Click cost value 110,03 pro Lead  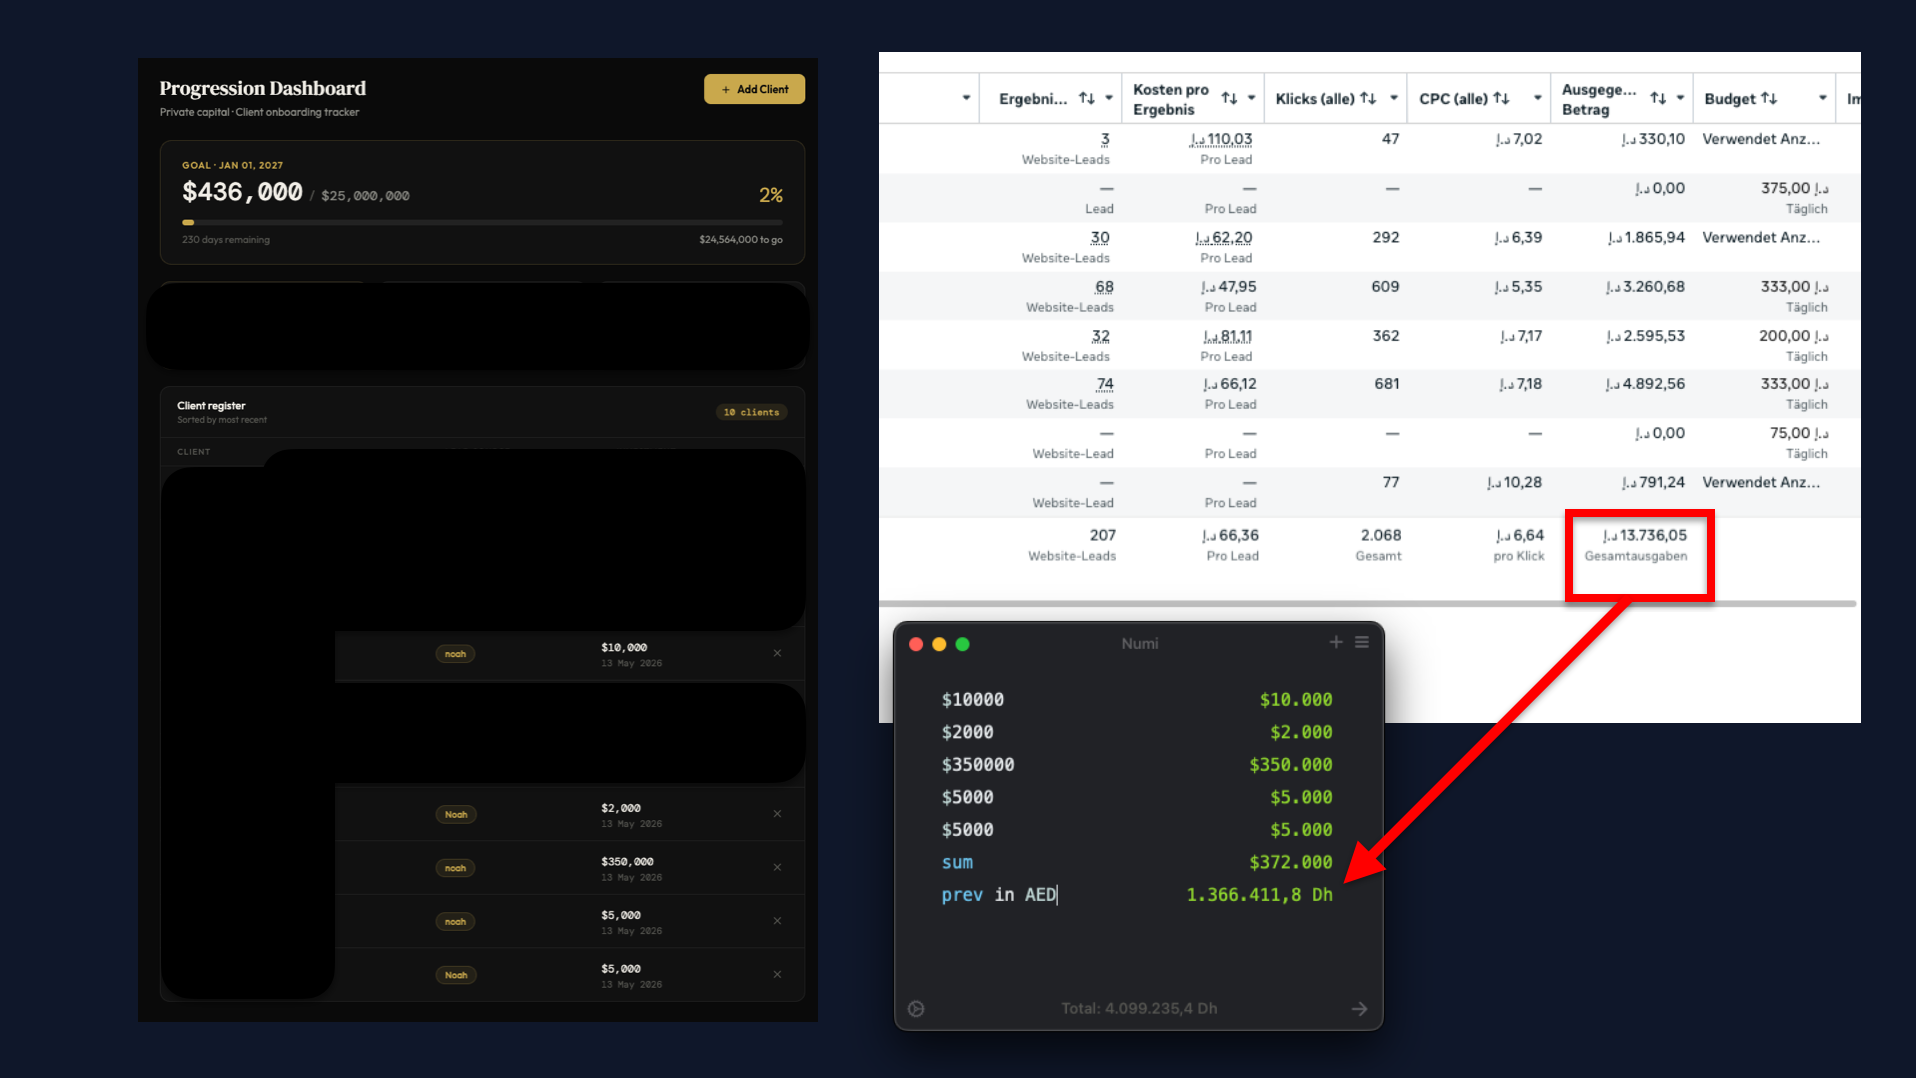click(x=1221, y=140)
